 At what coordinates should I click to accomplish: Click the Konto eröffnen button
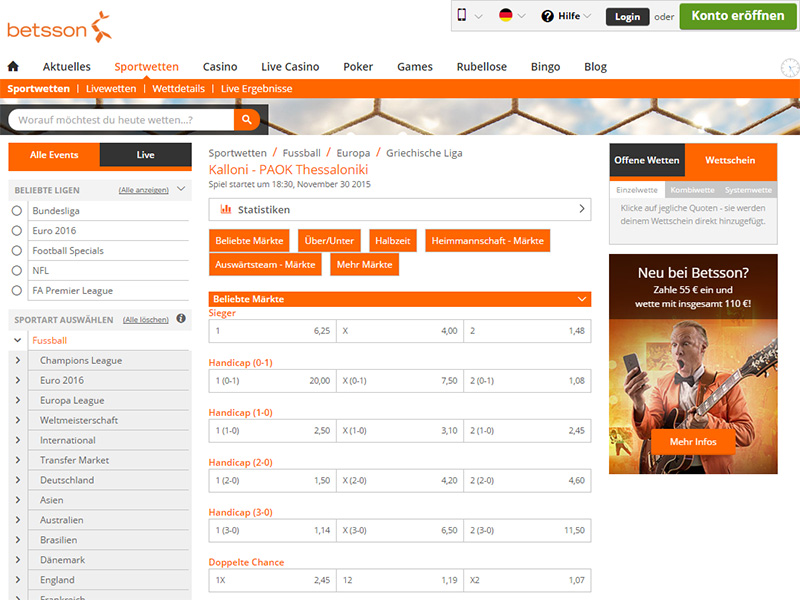738,16
